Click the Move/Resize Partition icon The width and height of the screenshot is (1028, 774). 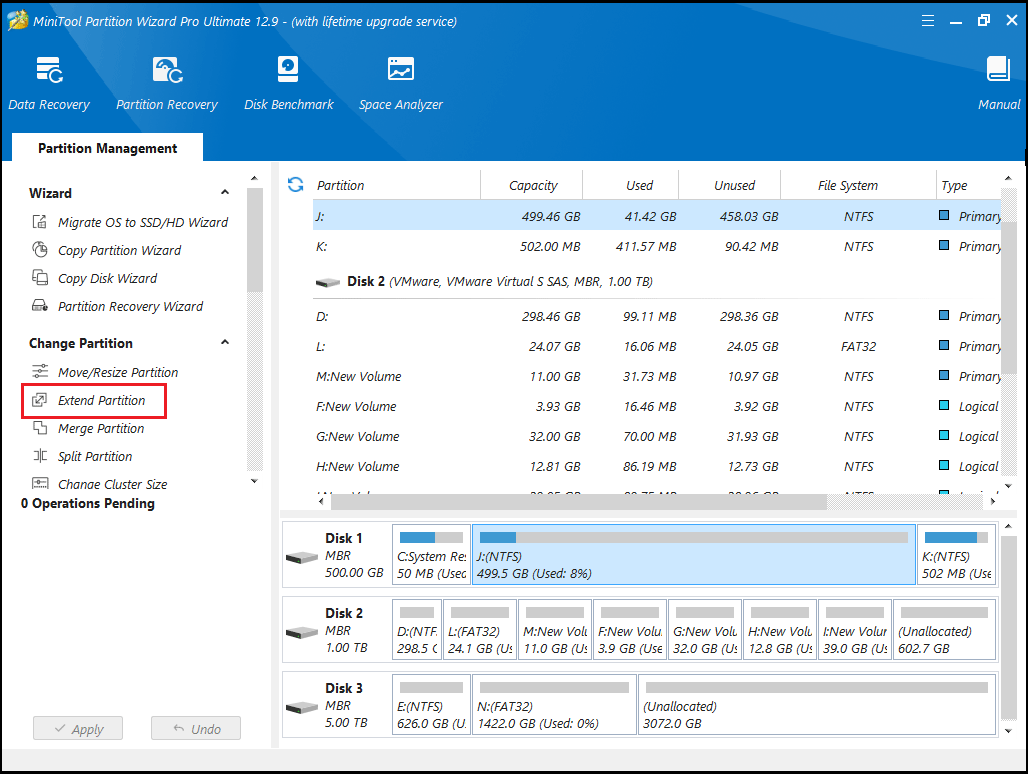coord(40,372)
